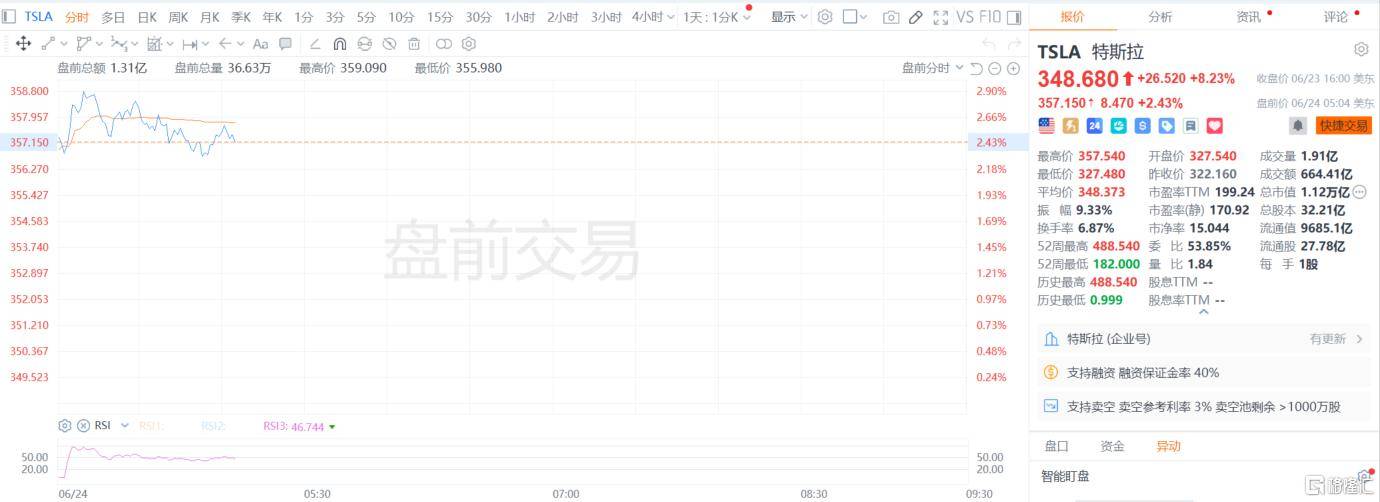
Task: Hide all drawings with eye-slash icon
Action: (389, 43)
